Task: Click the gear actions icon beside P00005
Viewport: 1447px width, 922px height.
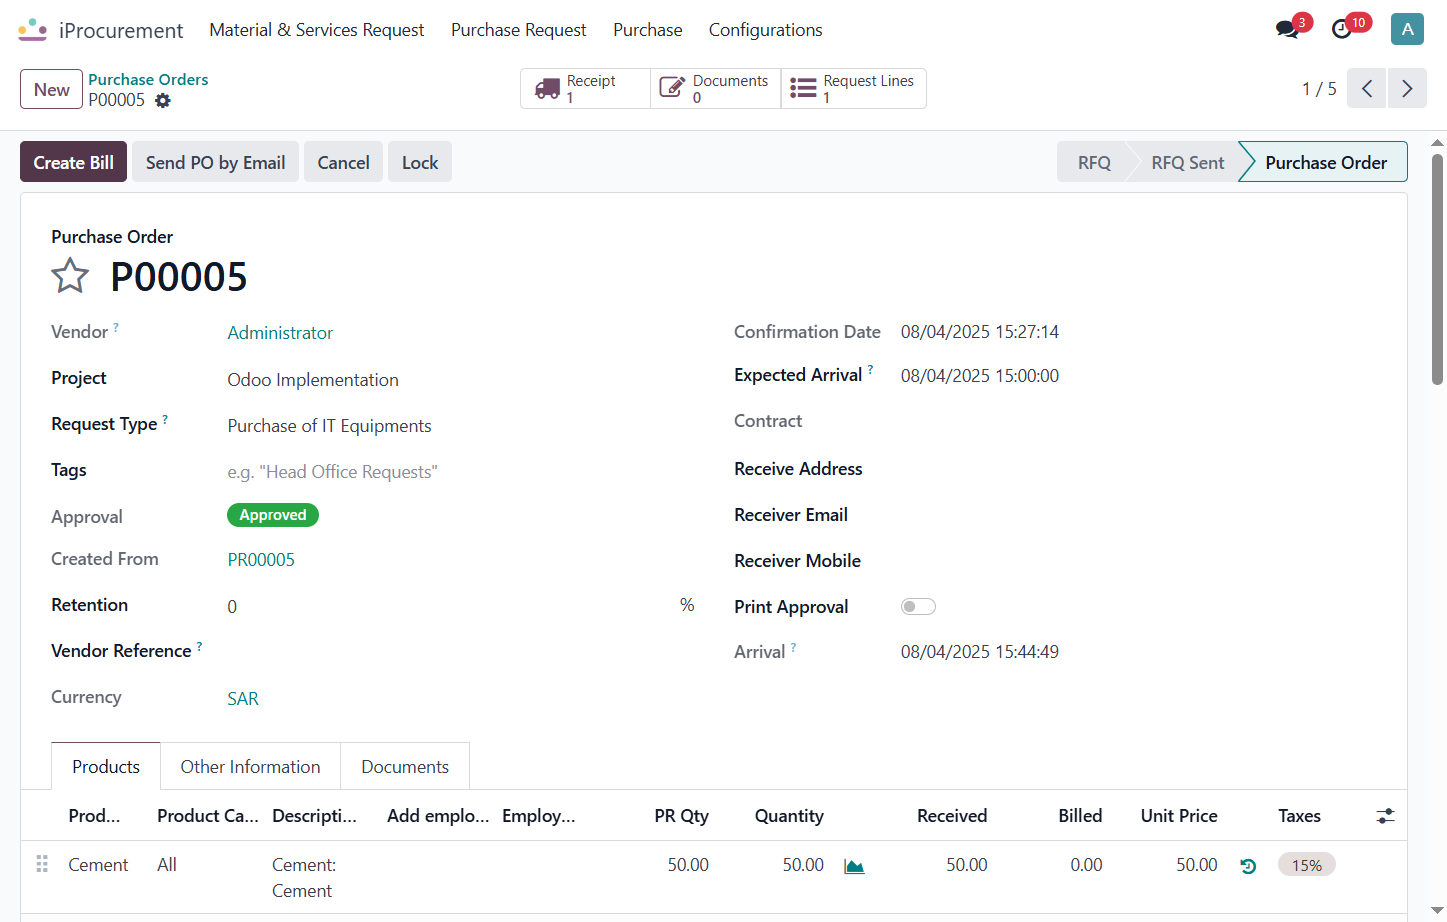Action: [x=163, y=100]
